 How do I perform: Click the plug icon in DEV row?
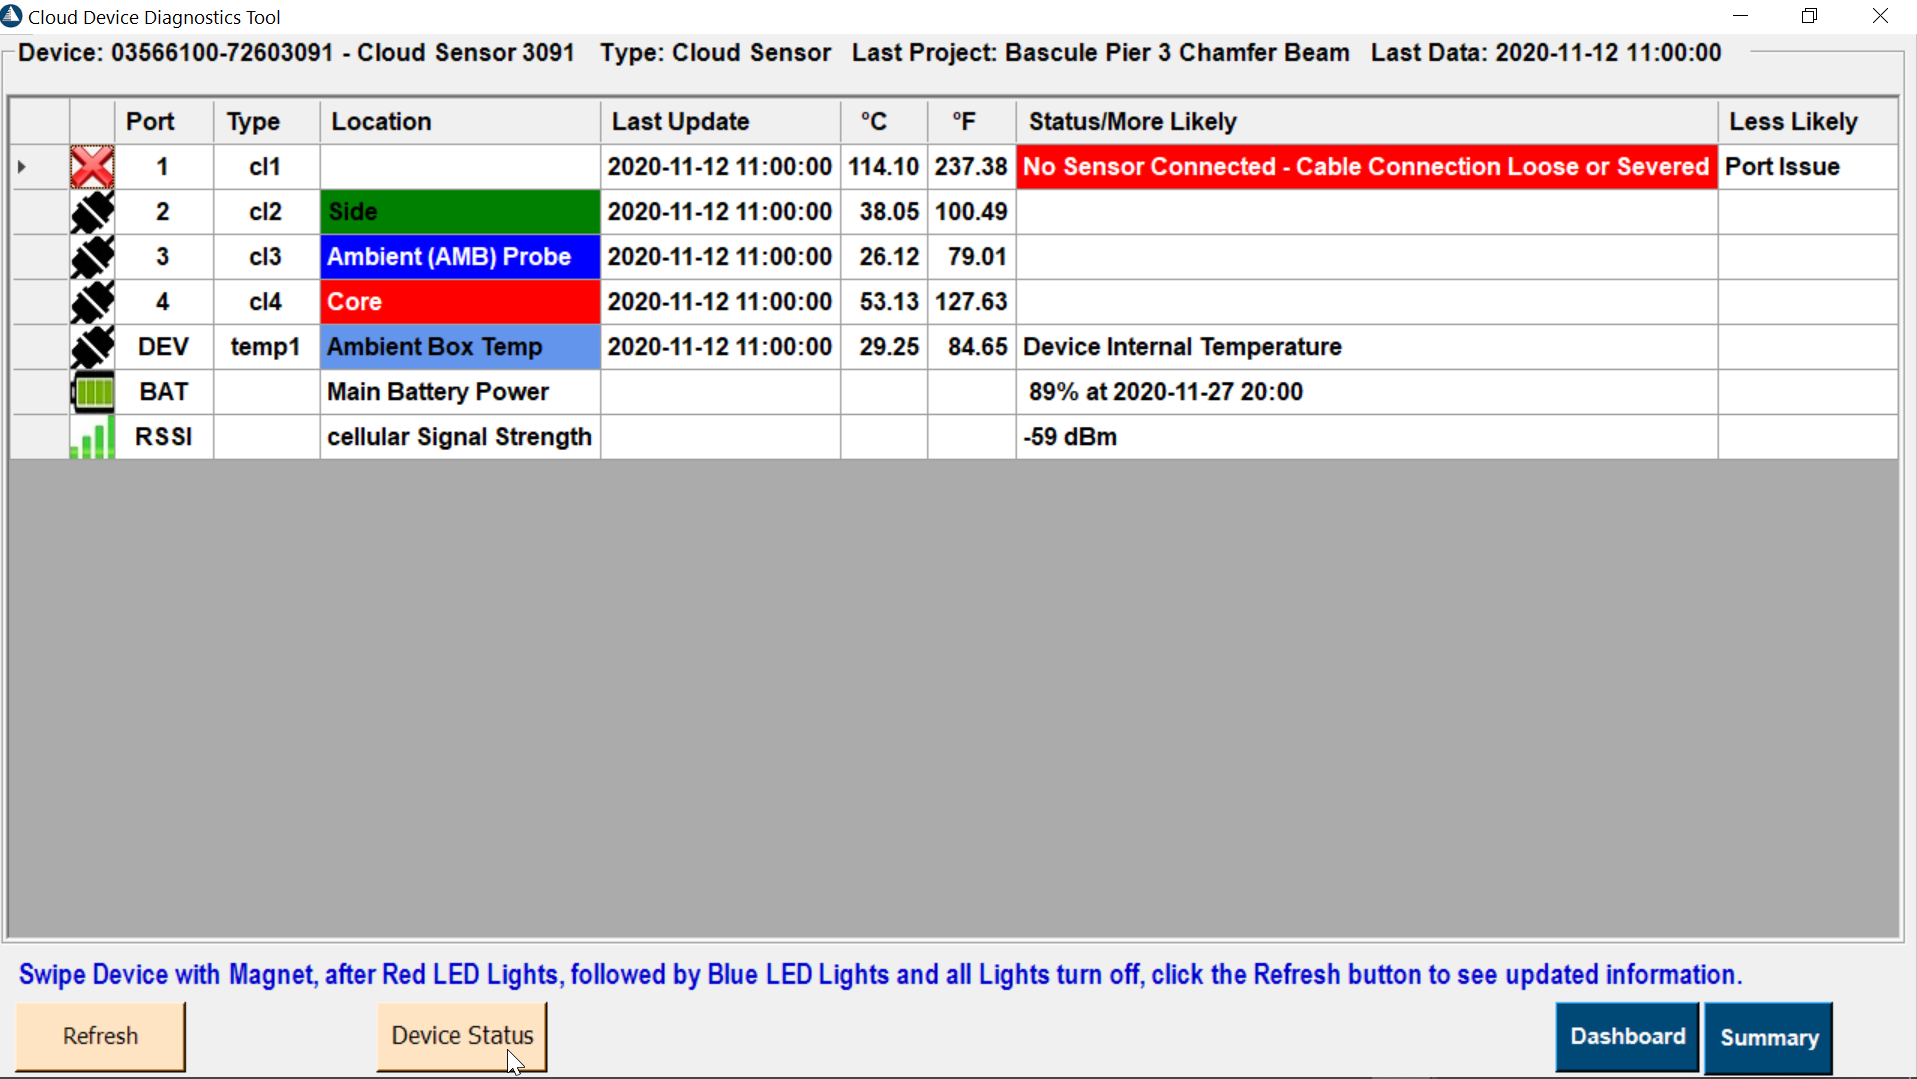click(x=92, y=347)
